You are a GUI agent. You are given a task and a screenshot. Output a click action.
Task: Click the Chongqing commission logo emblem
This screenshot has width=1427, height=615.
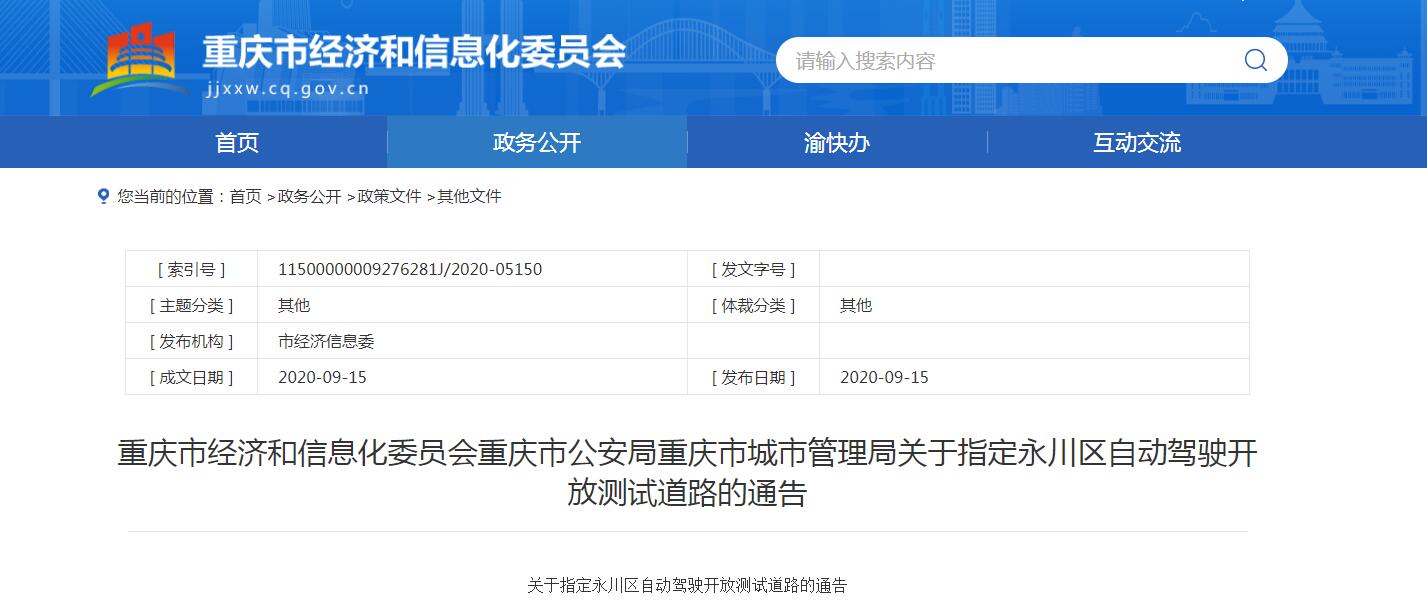pos(140,60)
